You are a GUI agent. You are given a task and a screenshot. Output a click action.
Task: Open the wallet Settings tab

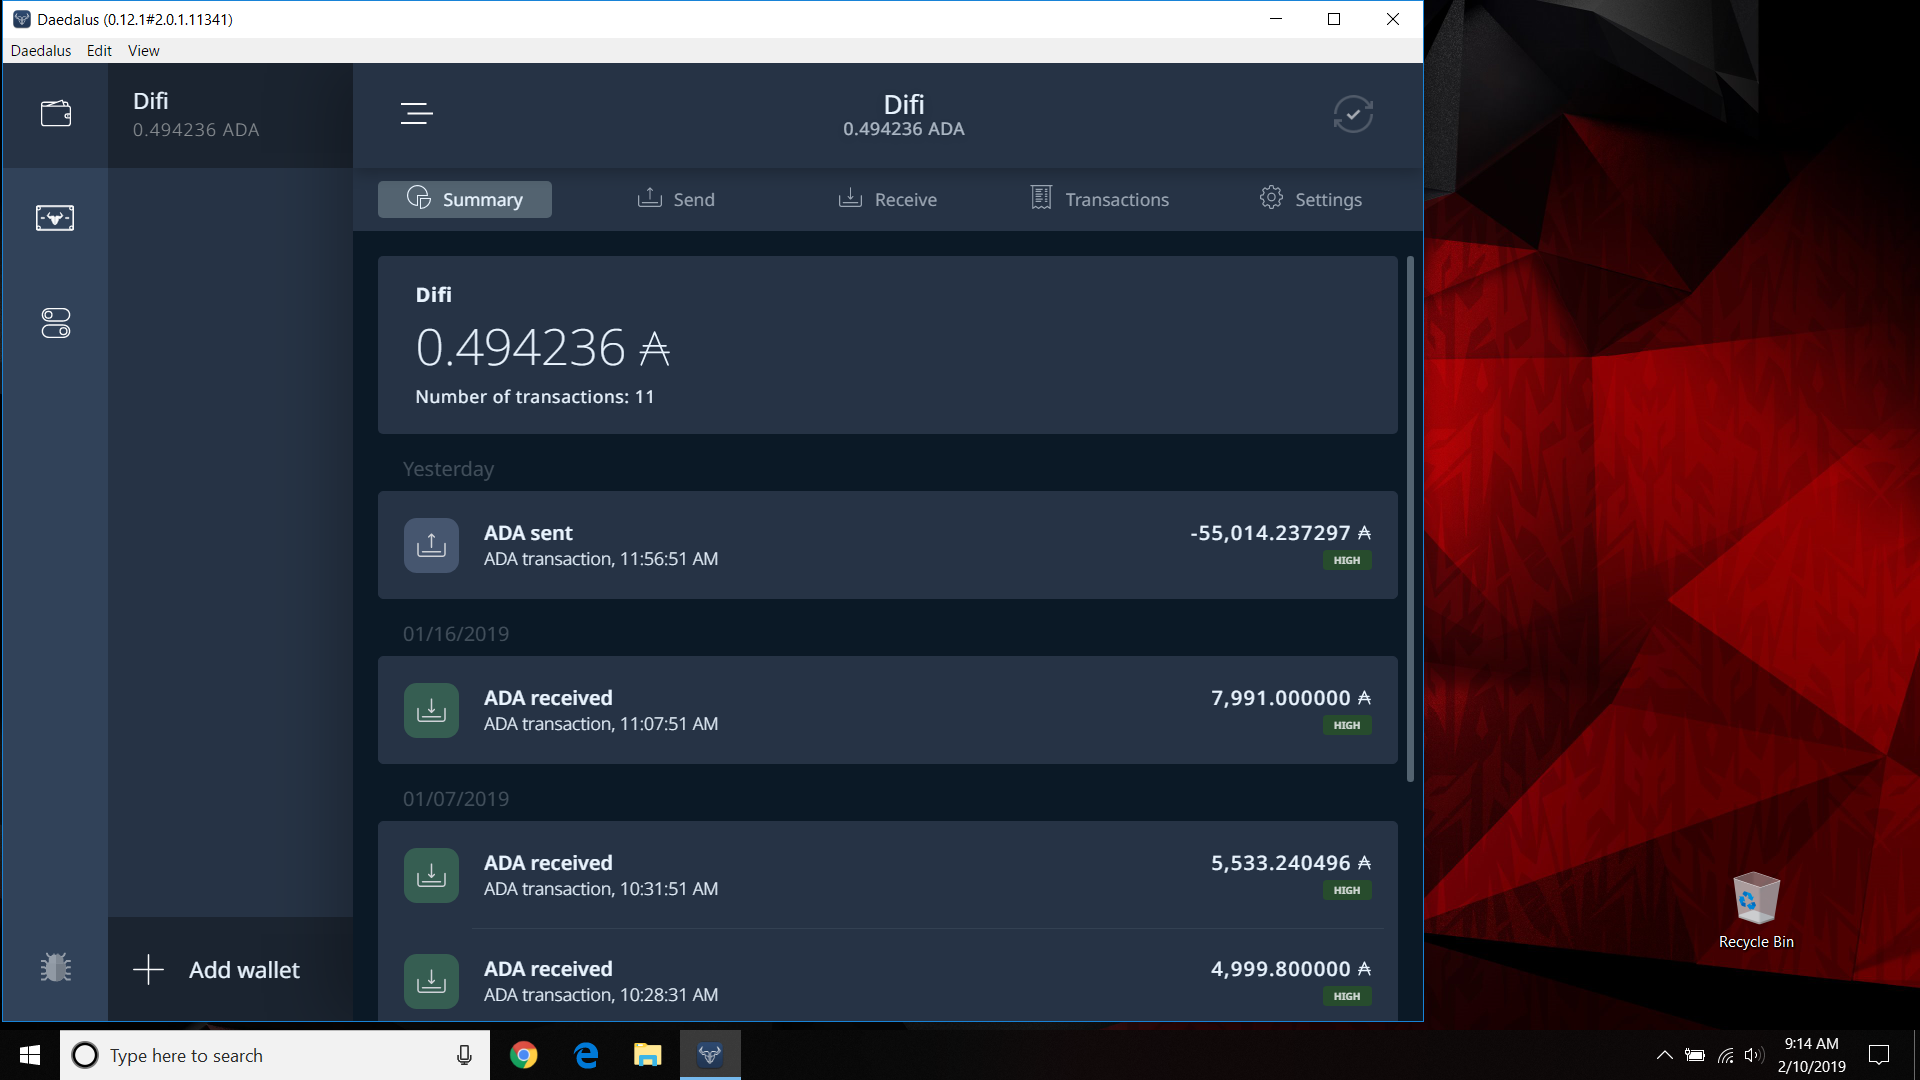pyautogui.click(x=1310, y=199)
